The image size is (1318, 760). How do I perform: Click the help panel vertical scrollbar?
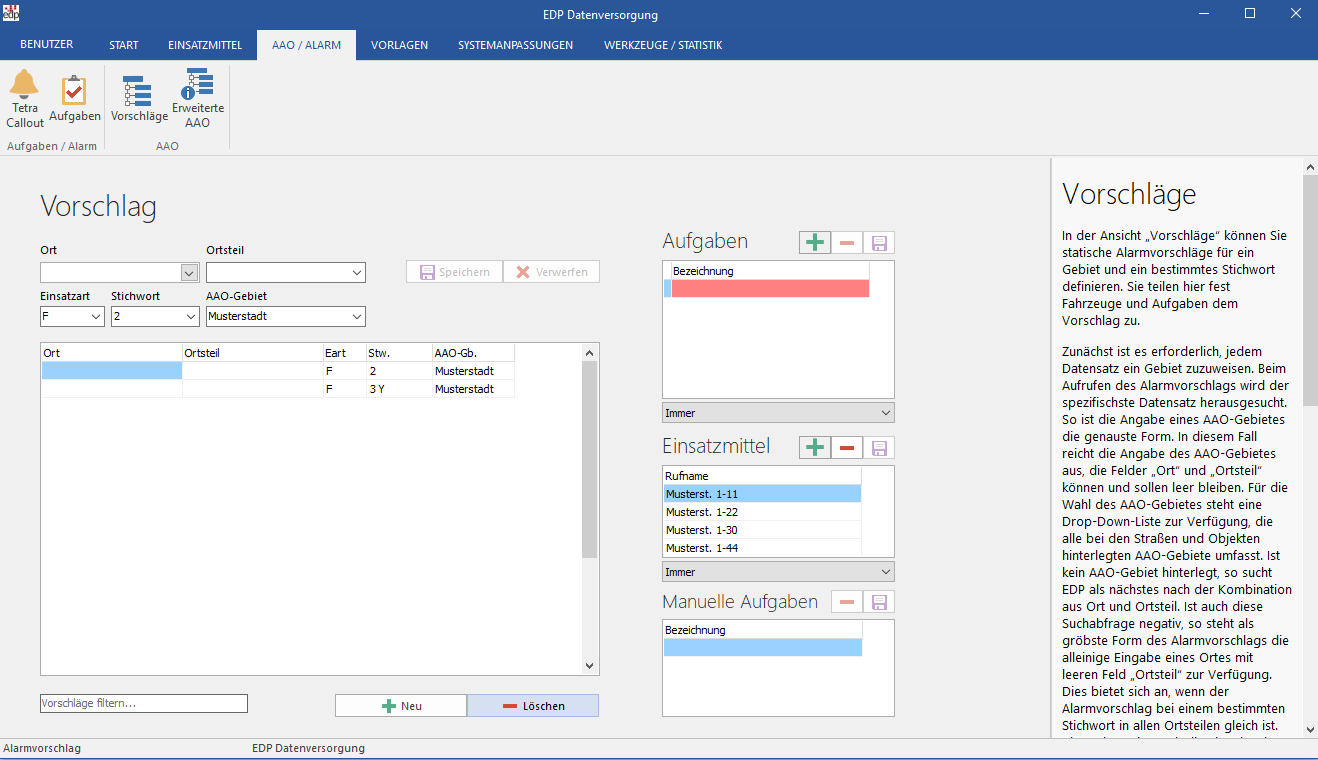click(1310, 290)
